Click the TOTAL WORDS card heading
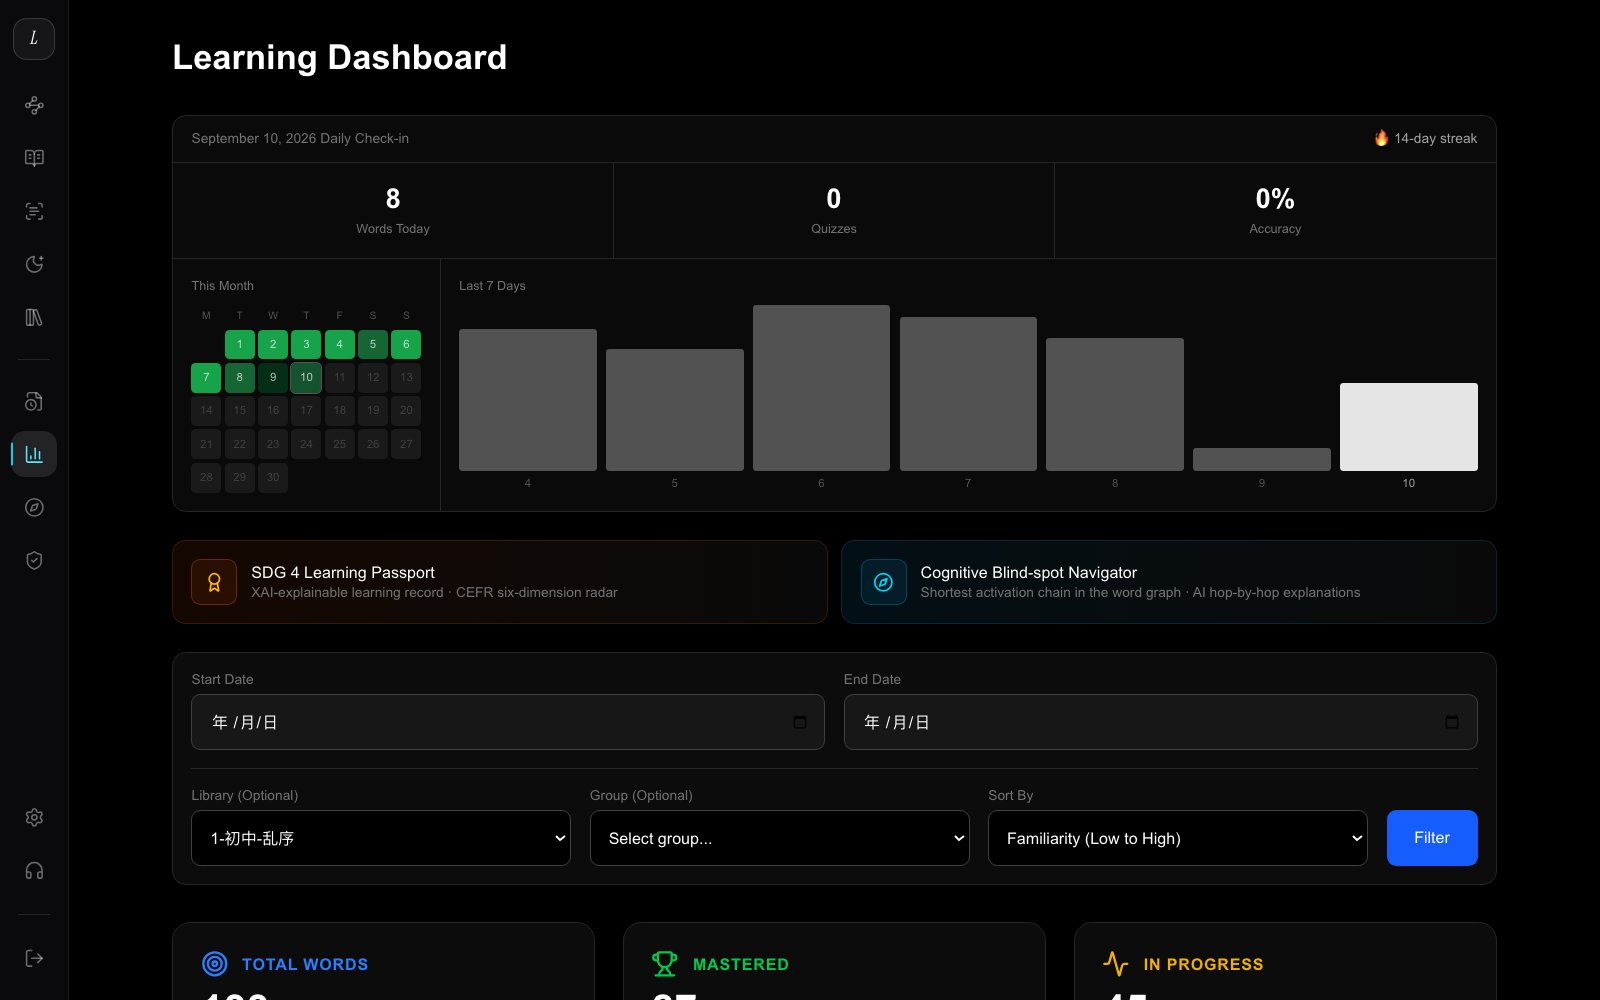This screenshot has width=1600, height=1000. (305, 964)
